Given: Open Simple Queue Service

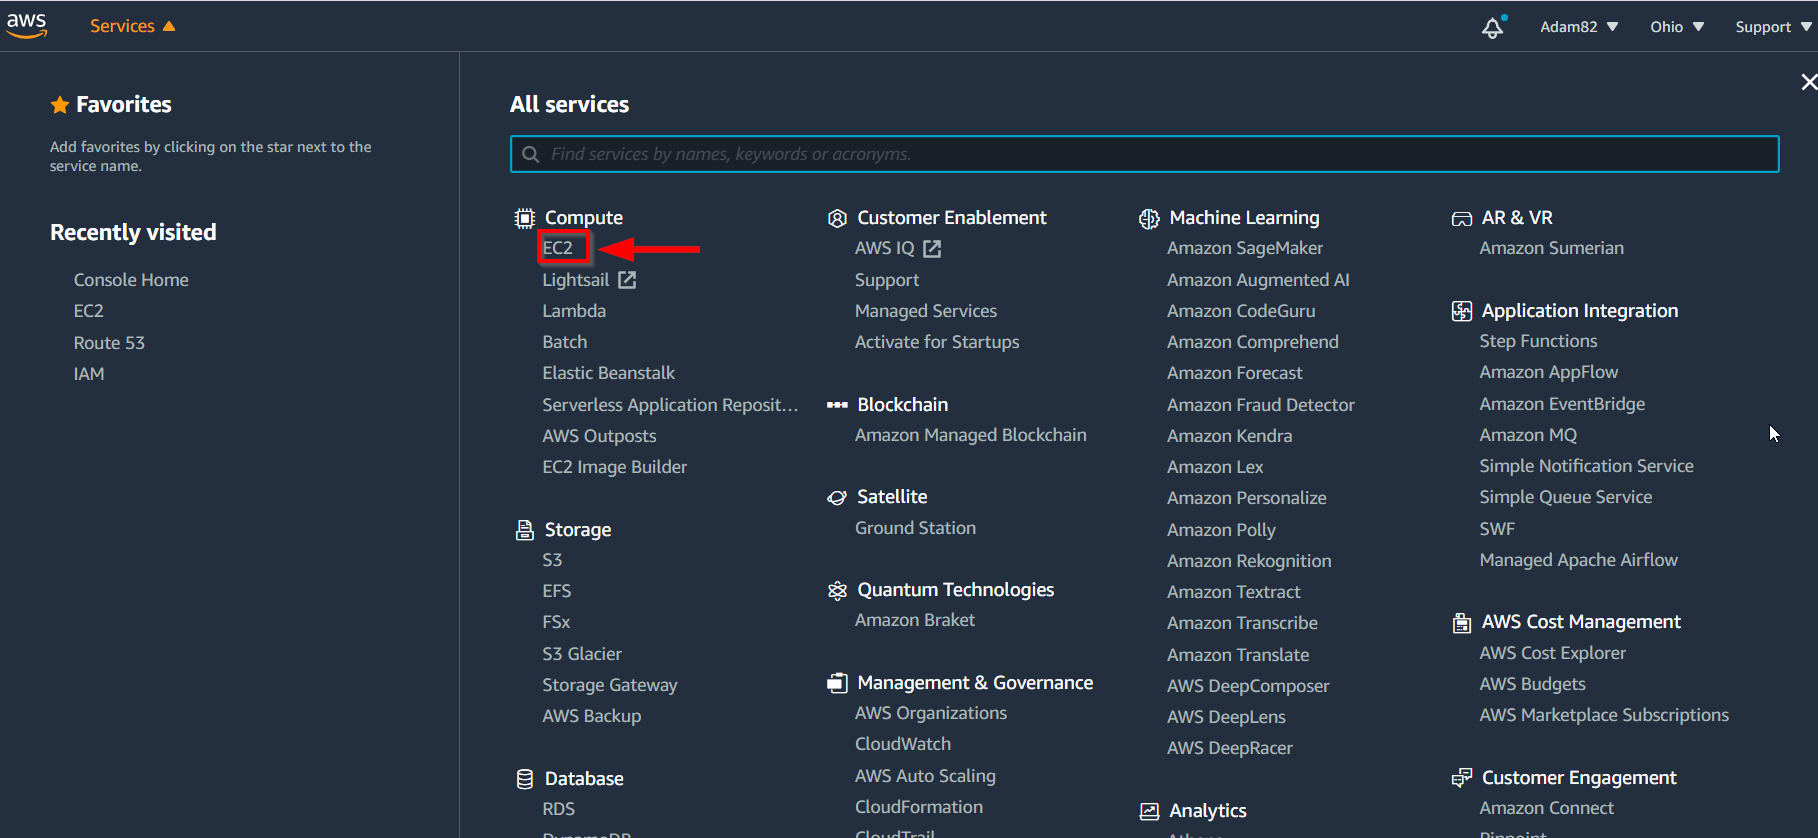Looking at the screenshot, I should click(1566, 497).
